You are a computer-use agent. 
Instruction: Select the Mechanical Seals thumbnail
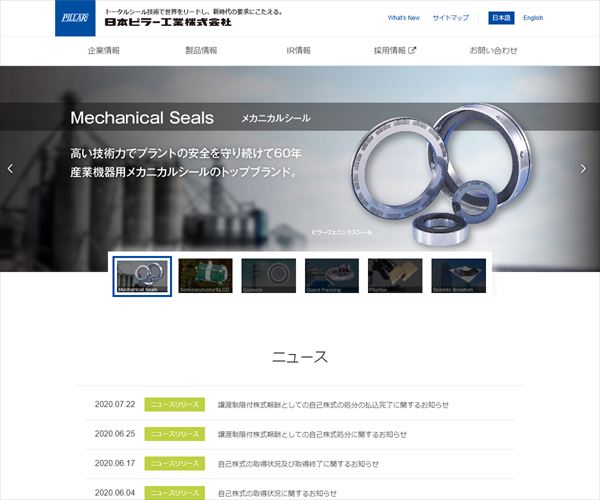142,276
